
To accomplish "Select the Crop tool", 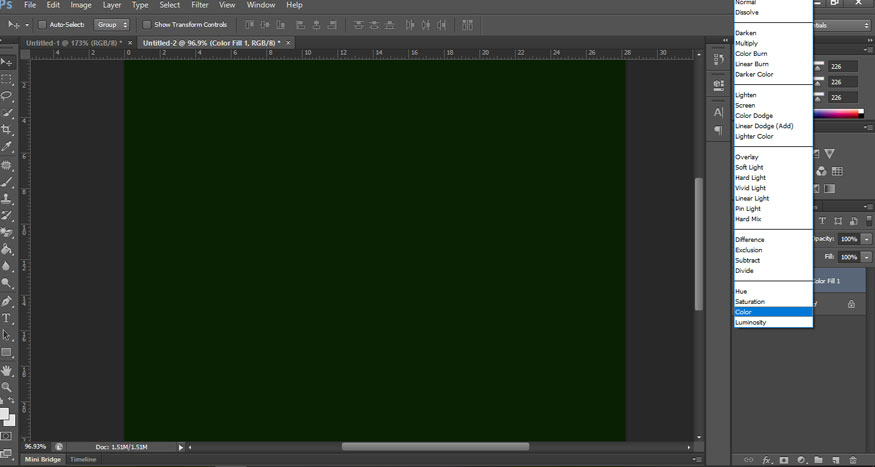I will [x=7, y=130].
